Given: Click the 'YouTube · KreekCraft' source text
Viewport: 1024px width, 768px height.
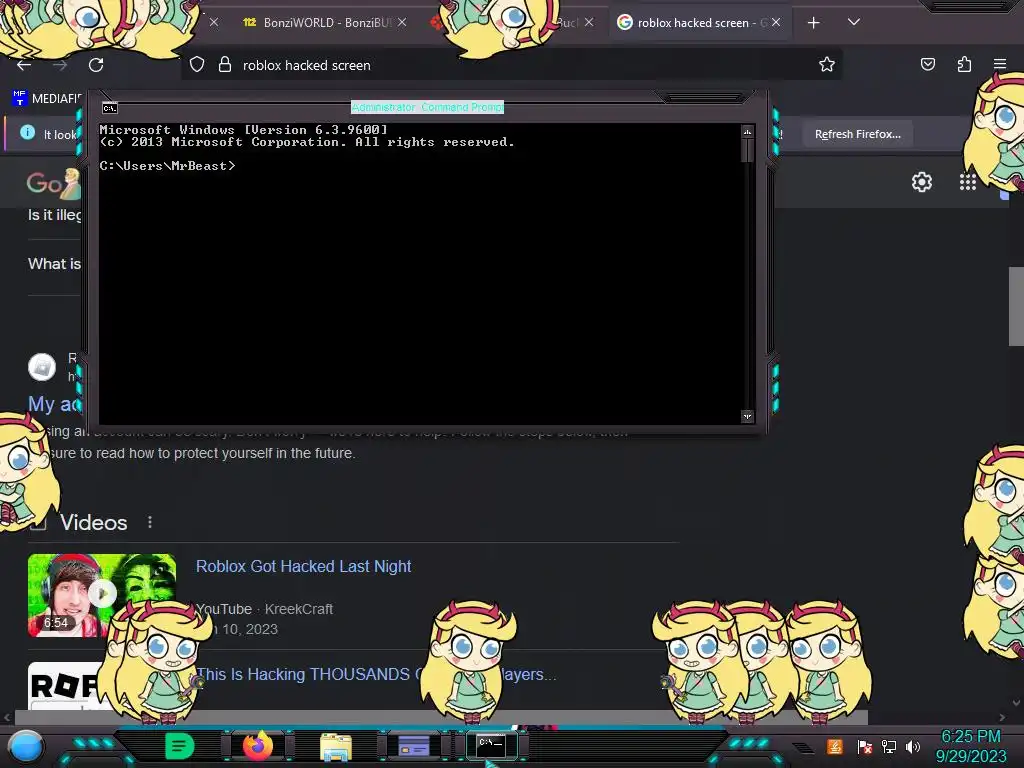Looking at the screenshot, I should 264,609.
